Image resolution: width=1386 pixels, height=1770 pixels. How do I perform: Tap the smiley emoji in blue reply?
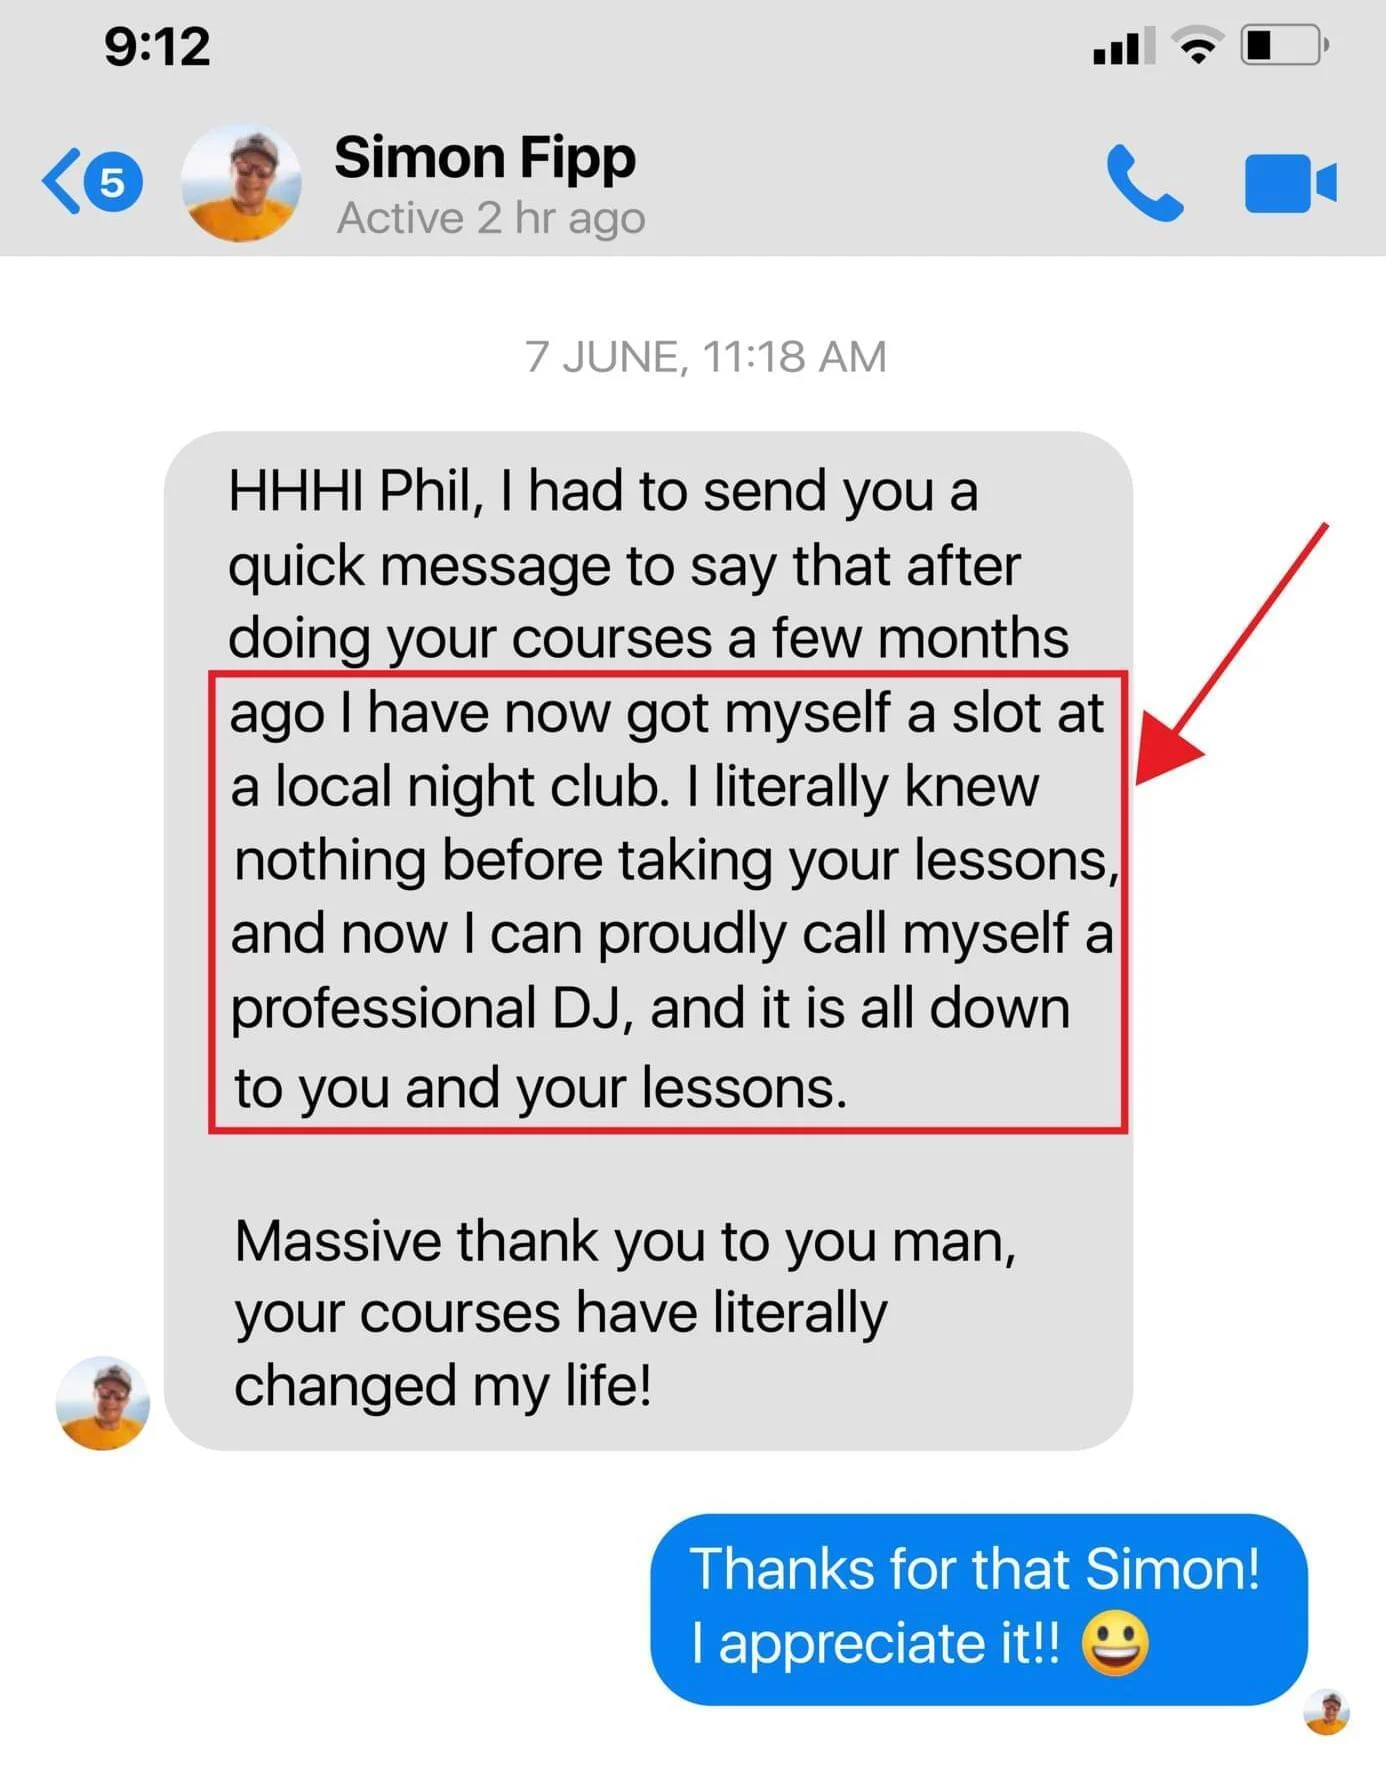(x=1115, y=1645)
